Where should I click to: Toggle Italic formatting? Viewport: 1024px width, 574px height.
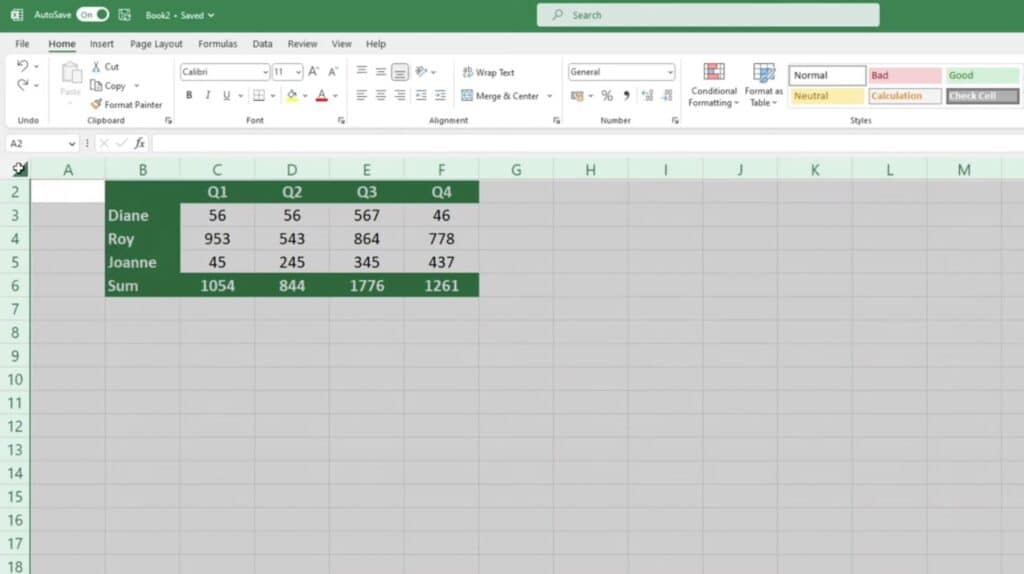(x=208, y=95)
